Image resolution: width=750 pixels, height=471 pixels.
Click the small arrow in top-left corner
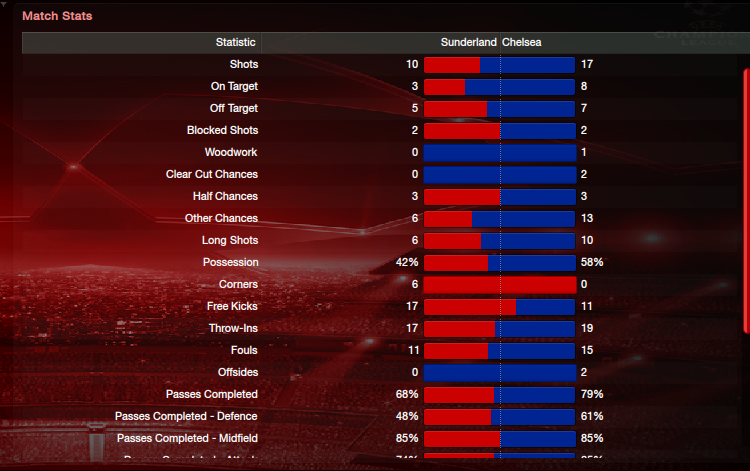click(3, 4)
